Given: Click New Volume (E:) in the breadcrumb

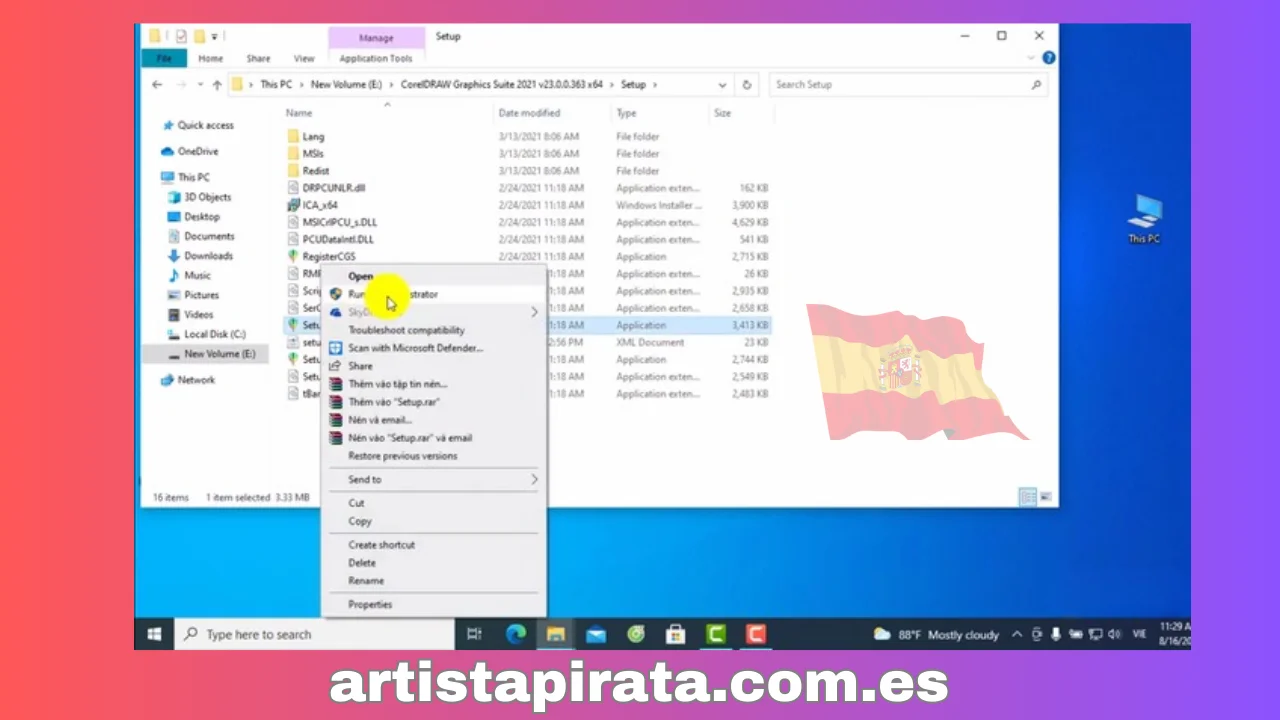Looking at the screenshot, I should click(346, 85).
